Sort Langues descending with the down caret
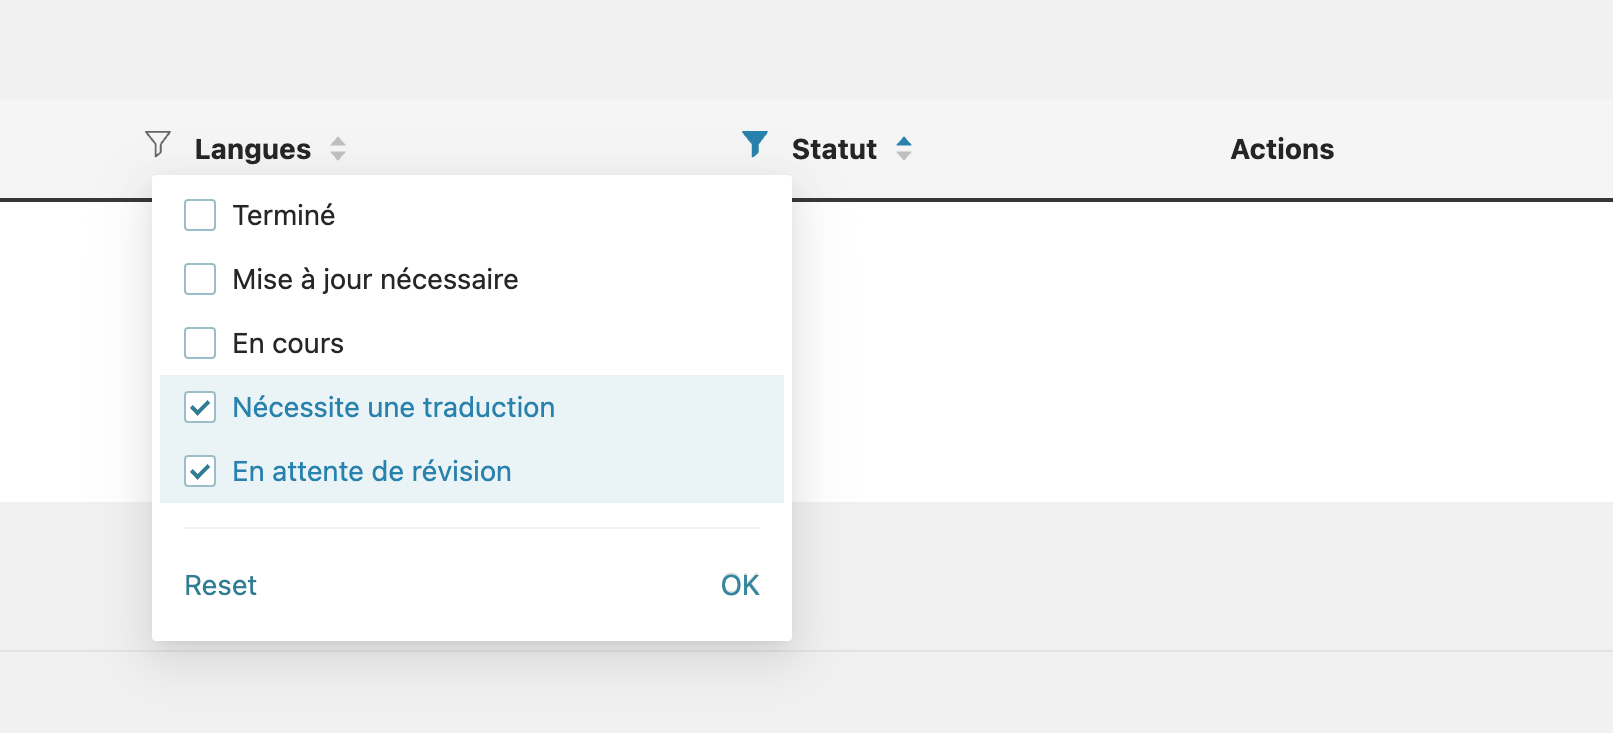Screen dimensions: 1613x733 click(x=338, y=156)
